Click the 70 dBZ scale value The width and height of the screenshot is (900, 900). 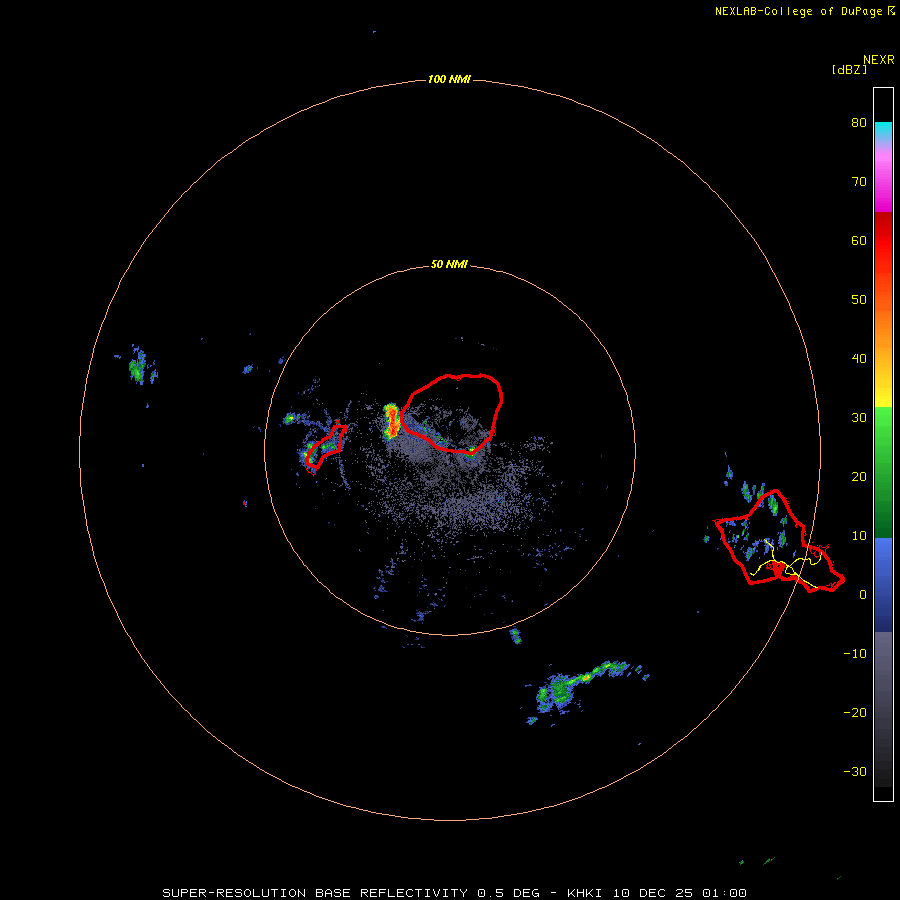859,181
